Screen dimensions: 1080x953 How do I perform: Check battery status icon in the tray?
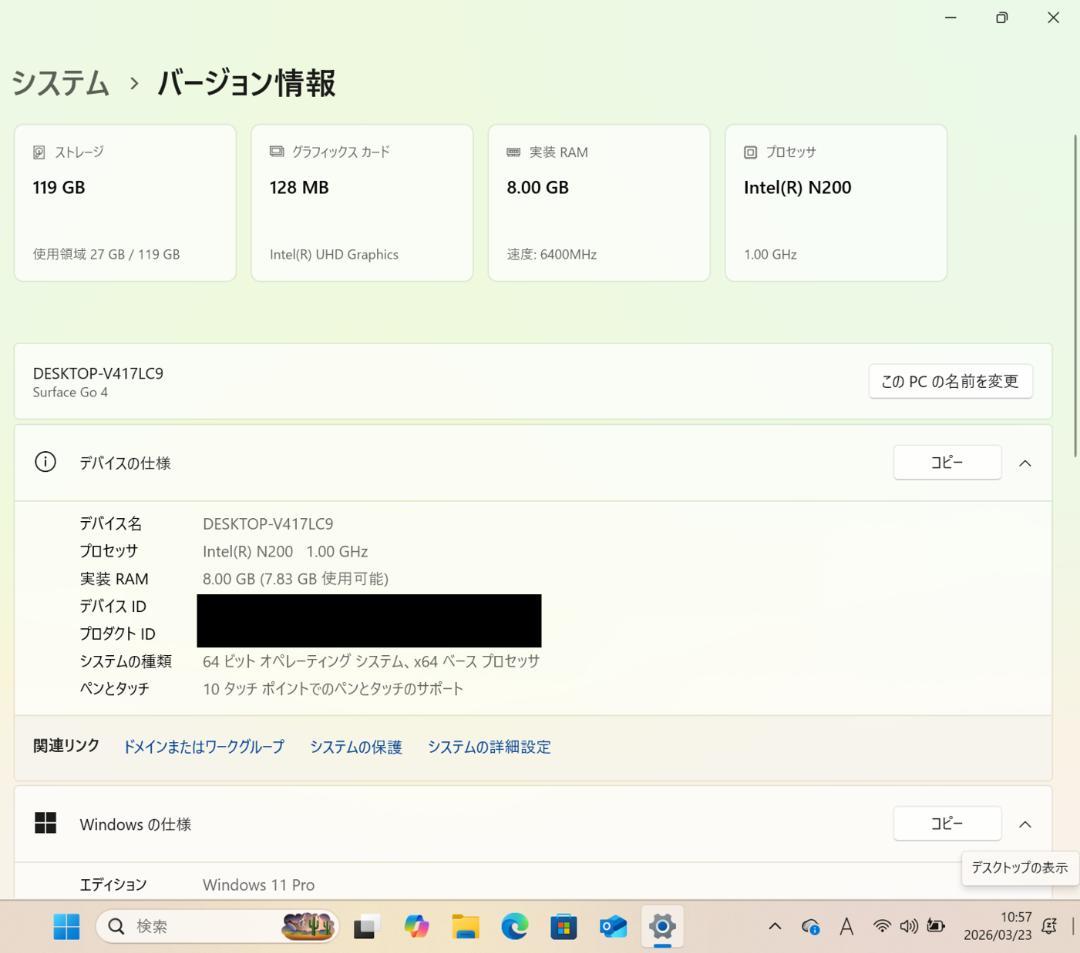click(x=935, y=926)
